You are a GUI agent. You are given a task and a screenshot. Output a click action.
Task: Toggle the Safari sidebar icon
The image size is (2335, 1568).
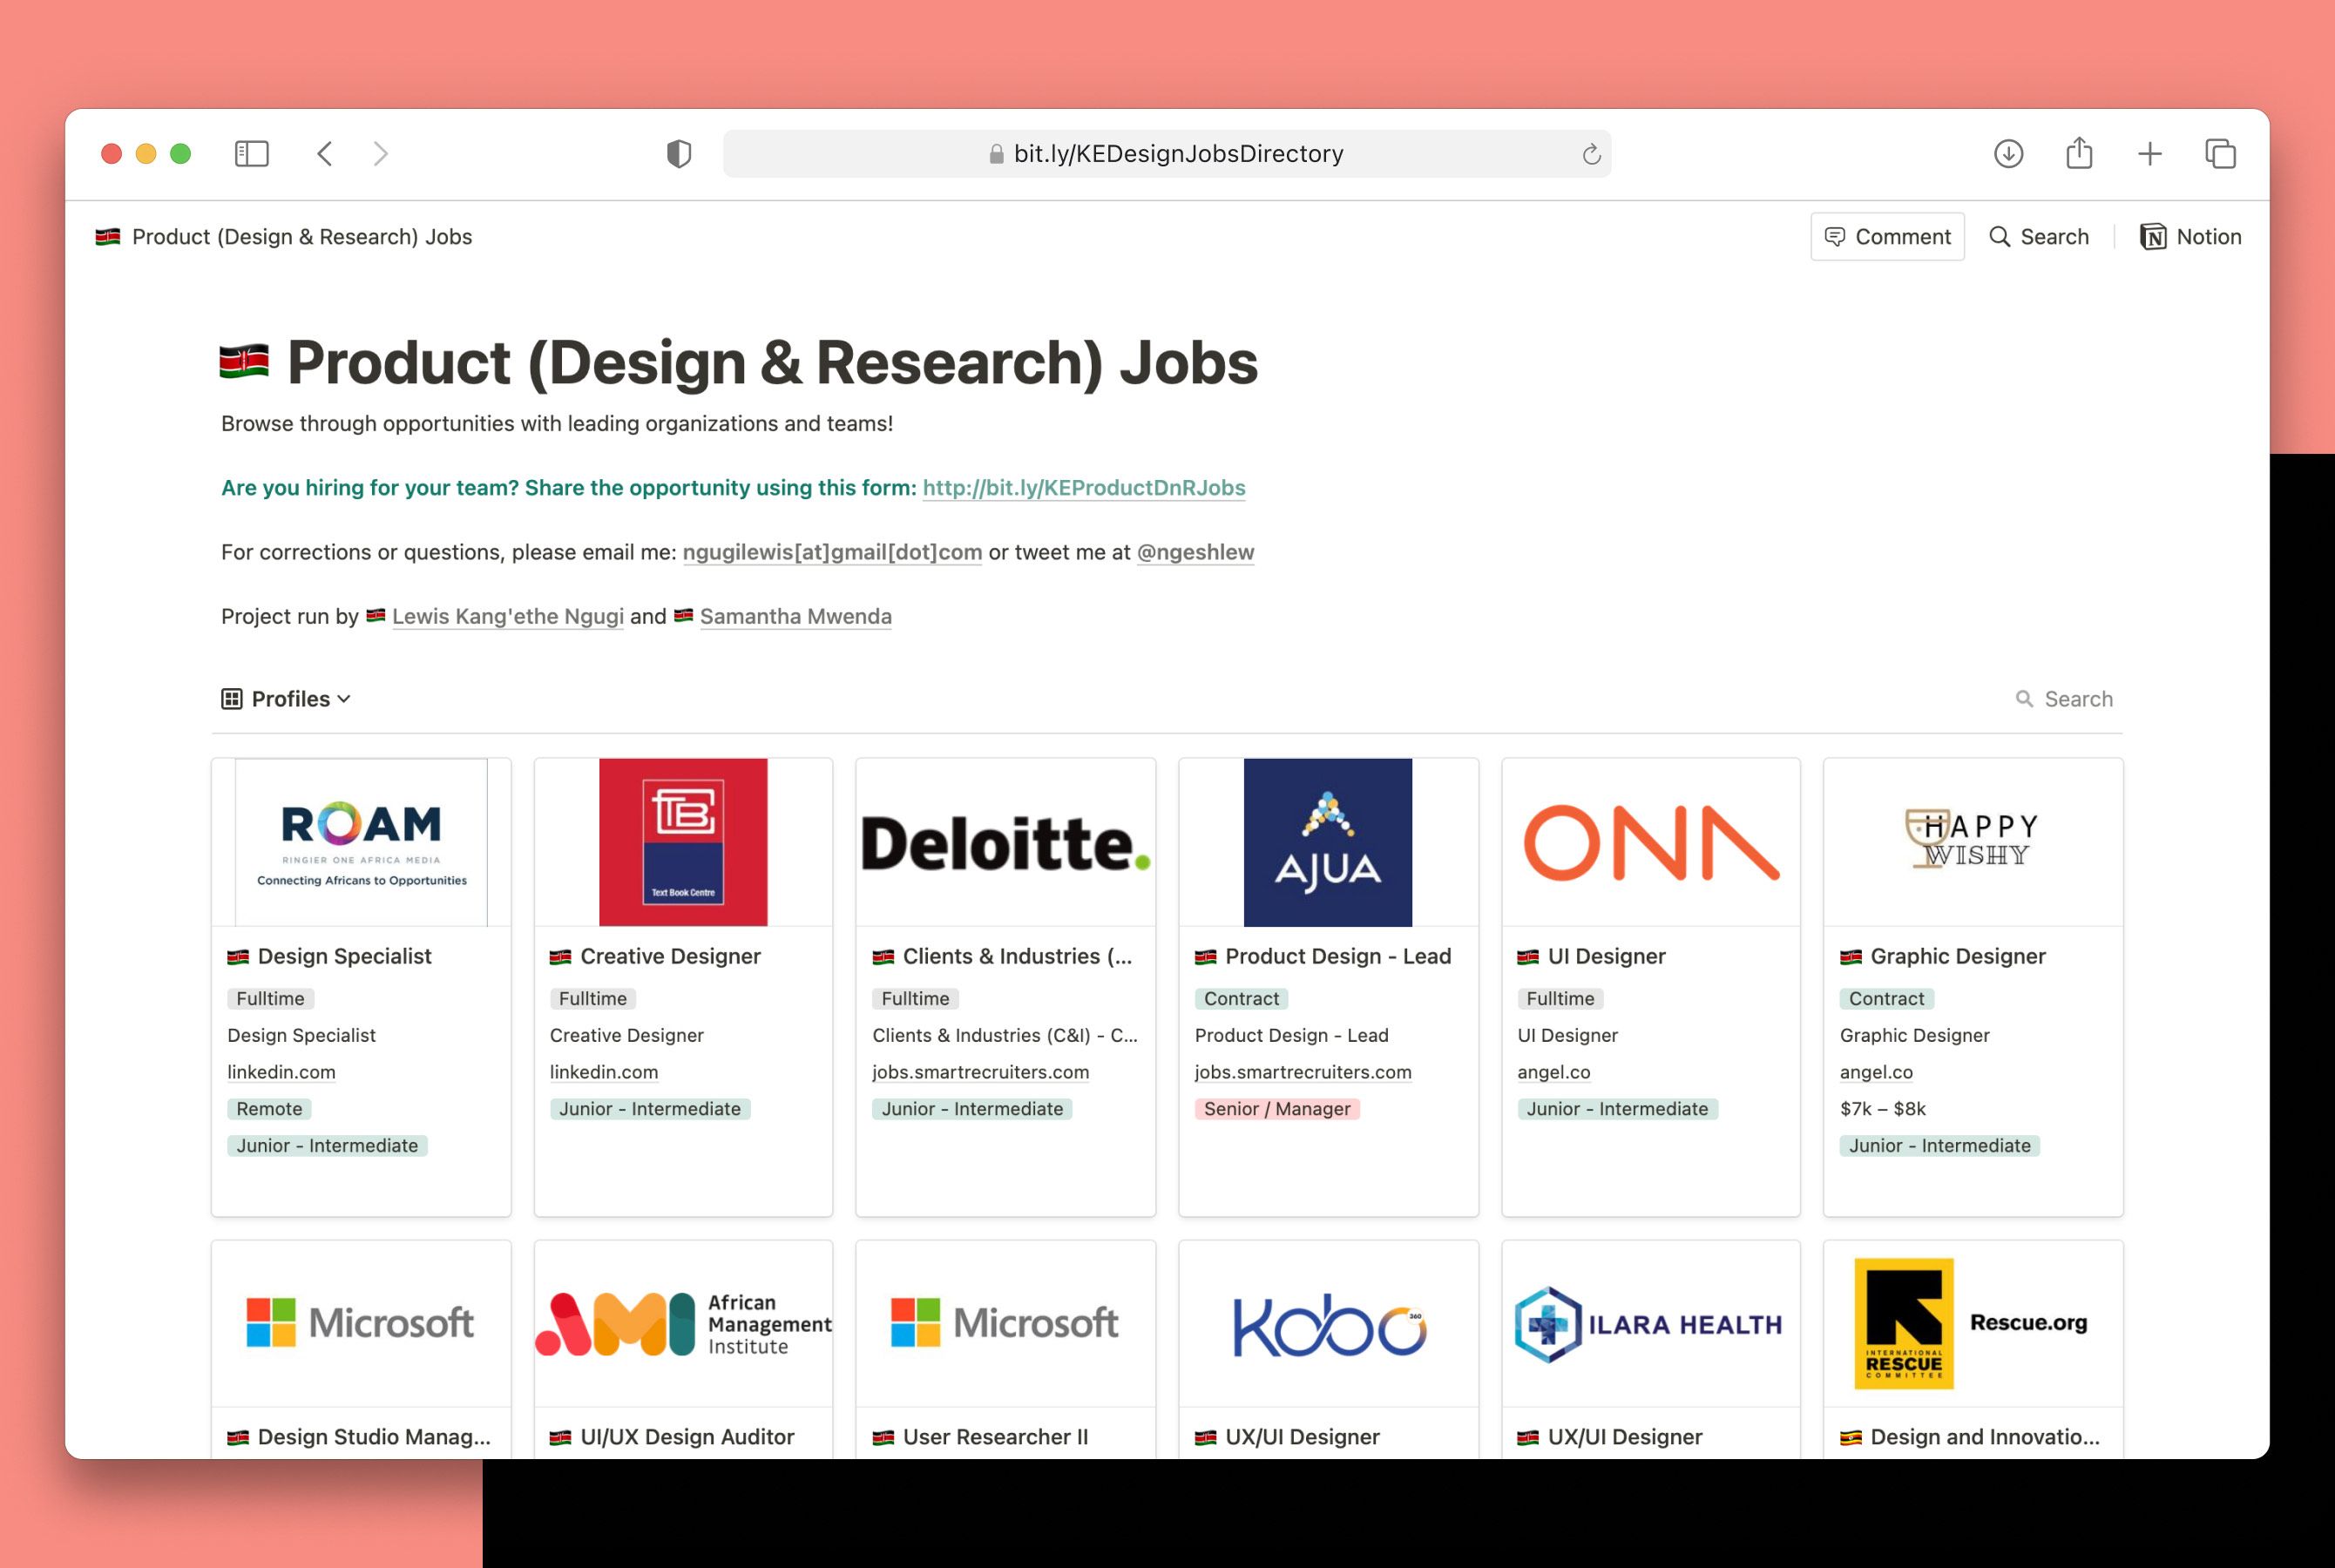pos(251,153)
